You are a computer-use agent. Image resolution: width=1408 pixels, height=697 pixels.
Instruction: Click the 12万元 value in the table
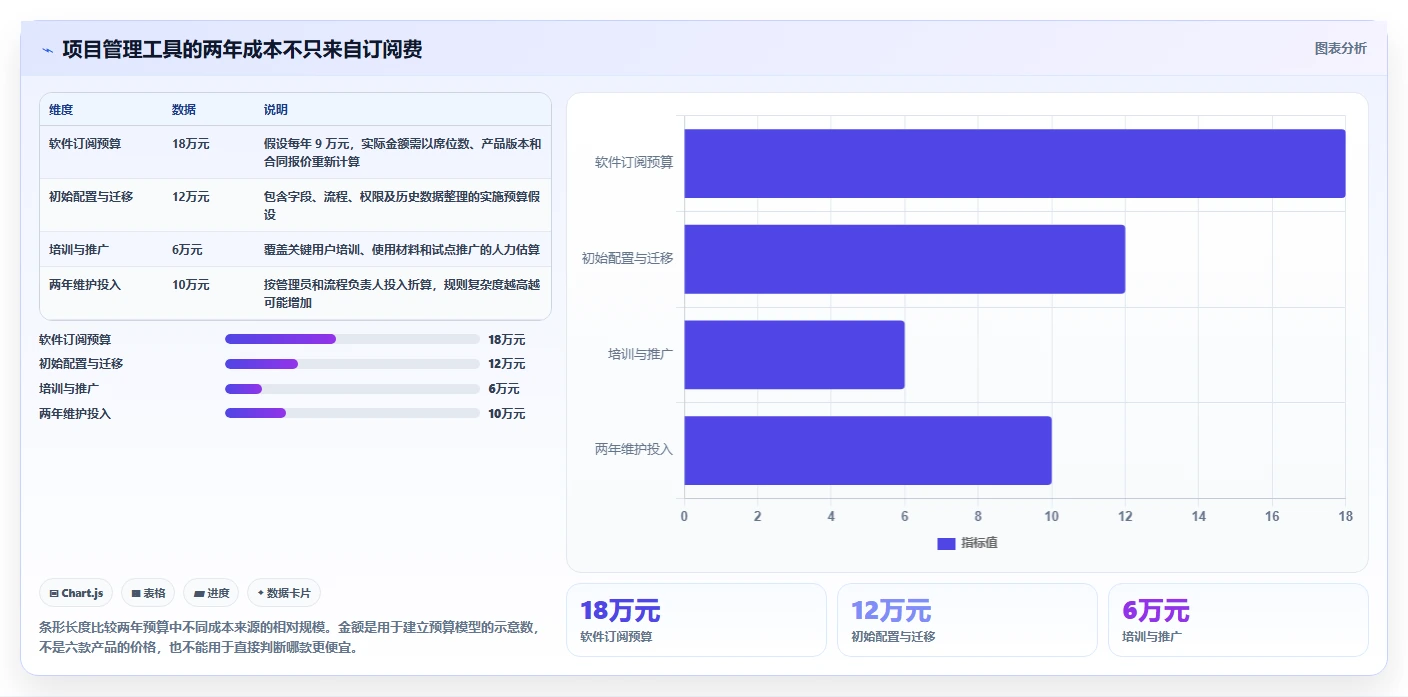[191, 196]
